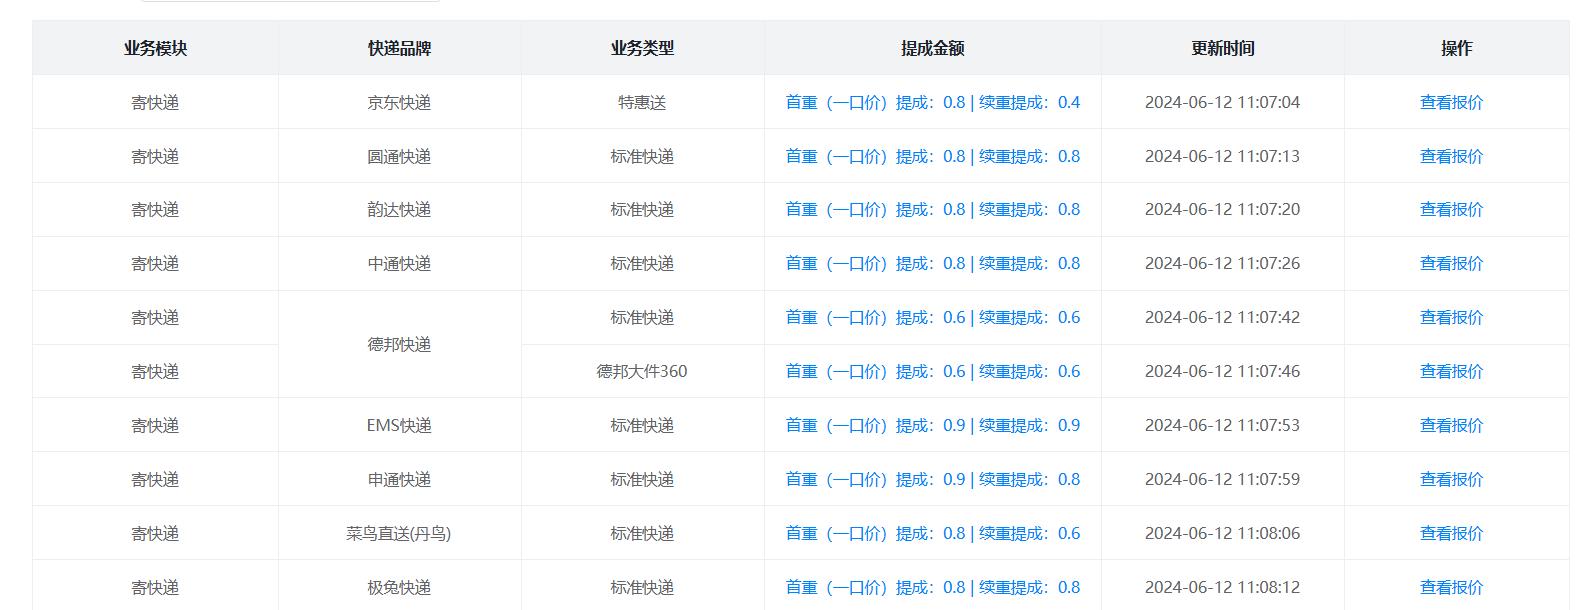Click 德邦大件360 commission amount link
This screenshot has height=610, width=1585.
point(933,371)
